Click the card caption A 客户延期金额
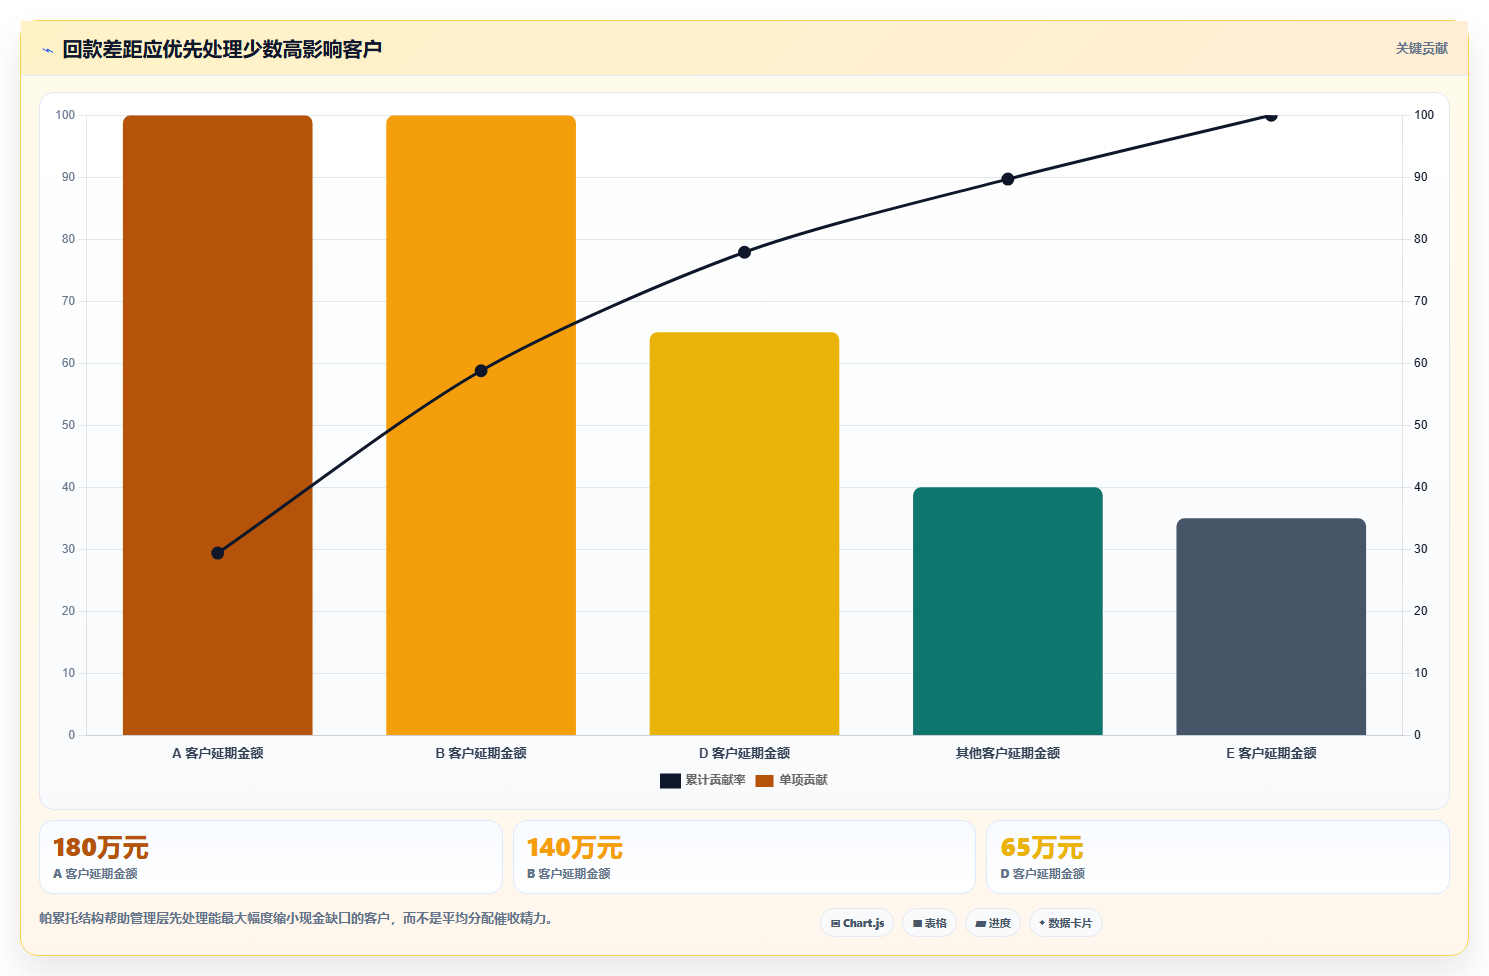The image size is (1489, 976). (x=95, y=874)
